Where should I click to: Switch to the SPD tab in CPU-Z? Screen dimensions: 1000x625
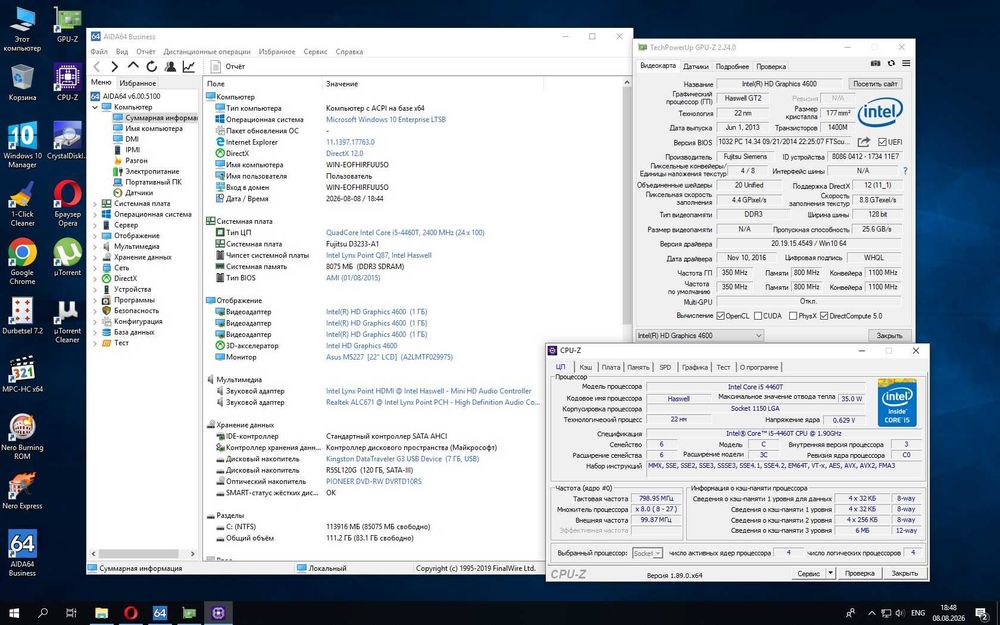point(665,367)
